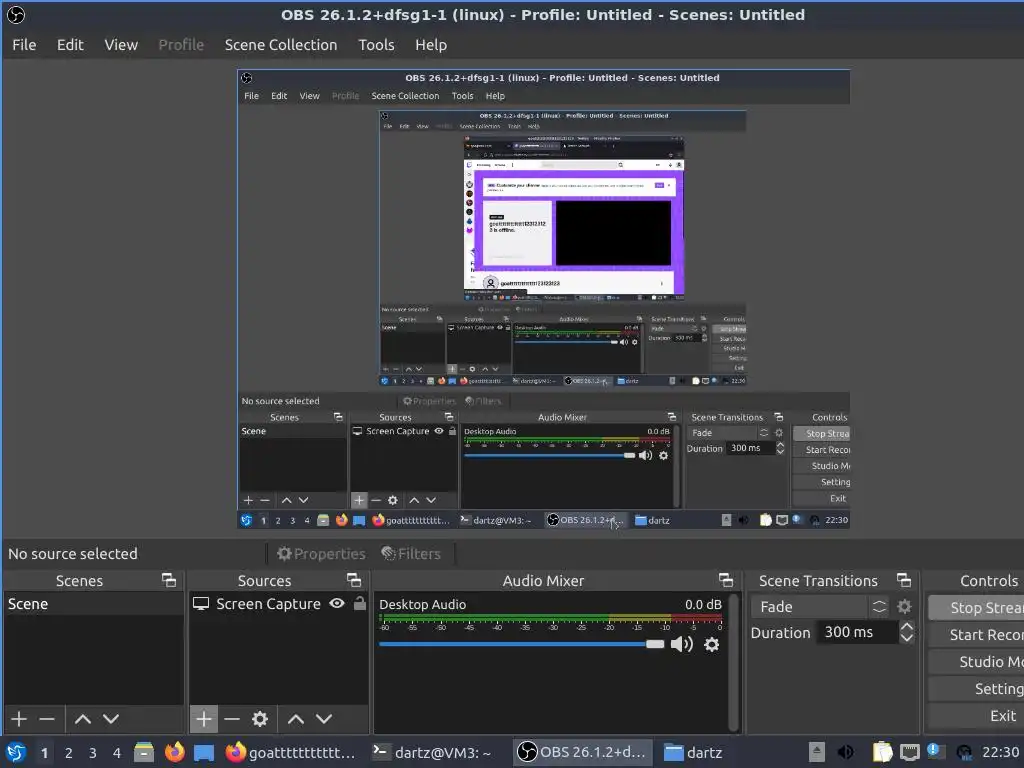
Task: Click the taskbar clock showing 22:30
Action: click(1000, 752)
